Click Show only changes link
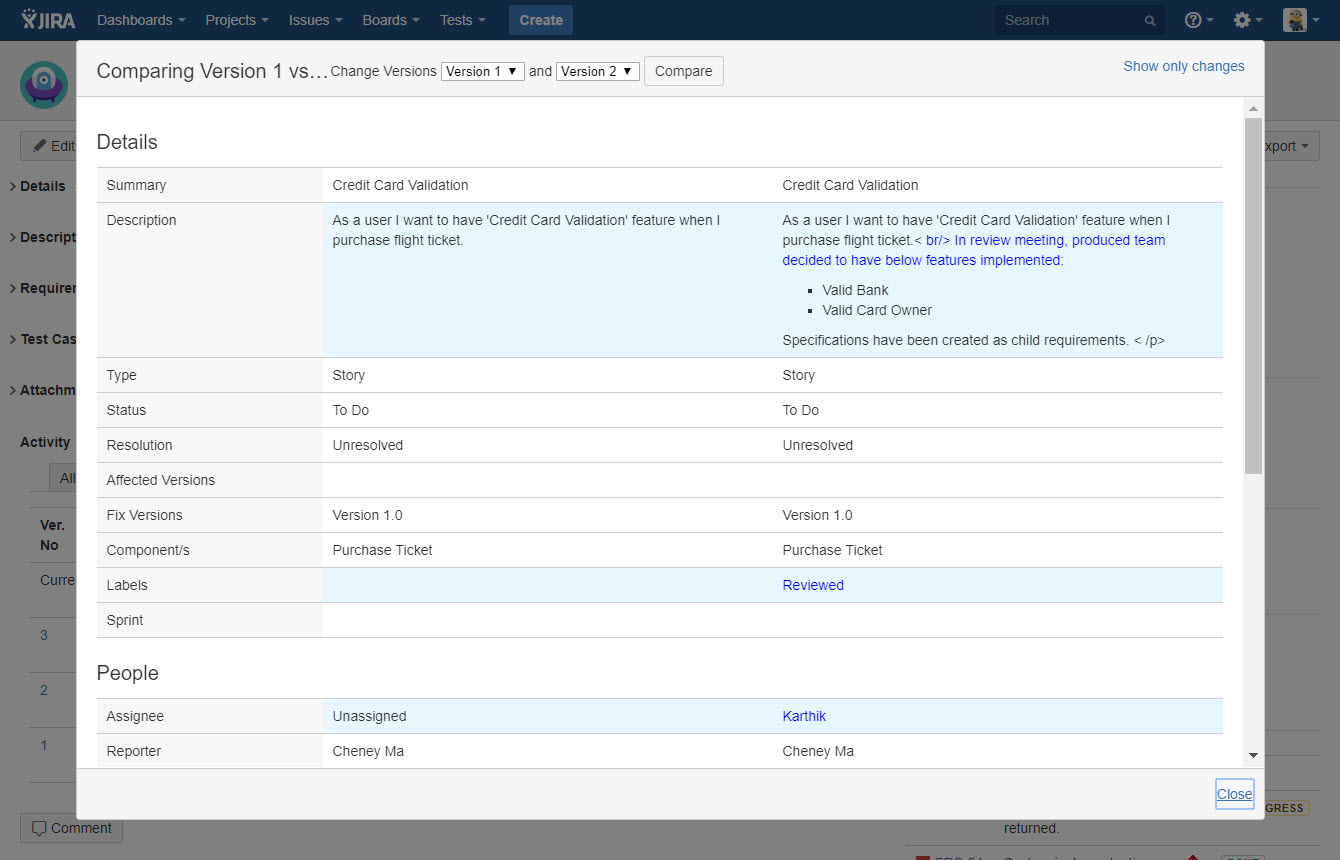This screenshot has width=1340, height=860. click(x=1183, y=66)
